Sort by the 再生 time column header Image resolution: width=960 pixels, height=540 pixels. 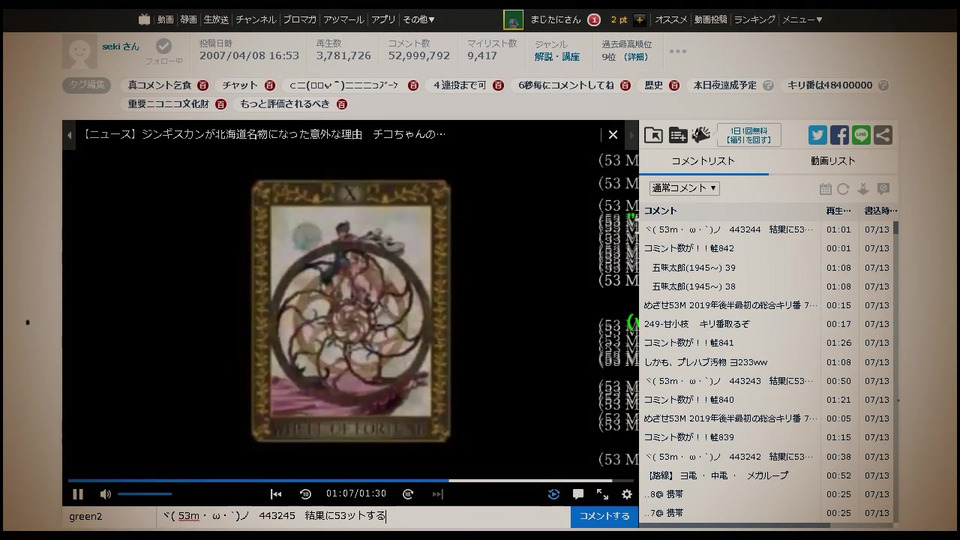838,211
